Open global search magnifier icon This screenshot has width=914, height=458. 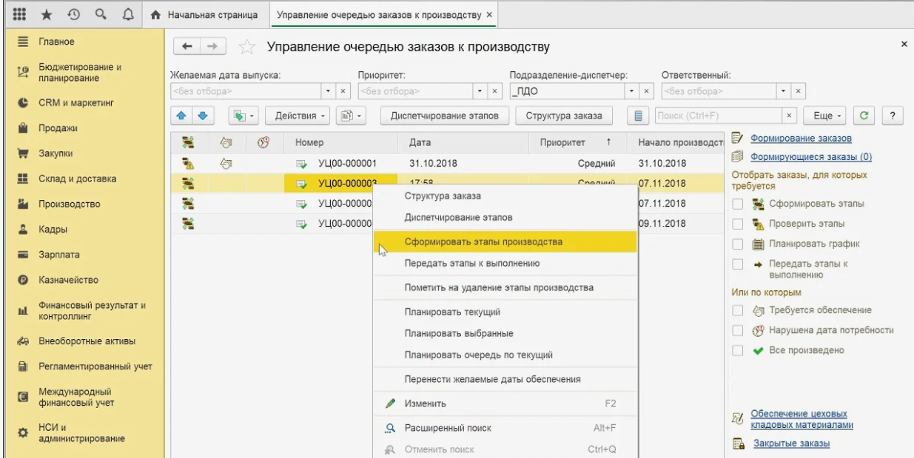coord(100,15)
